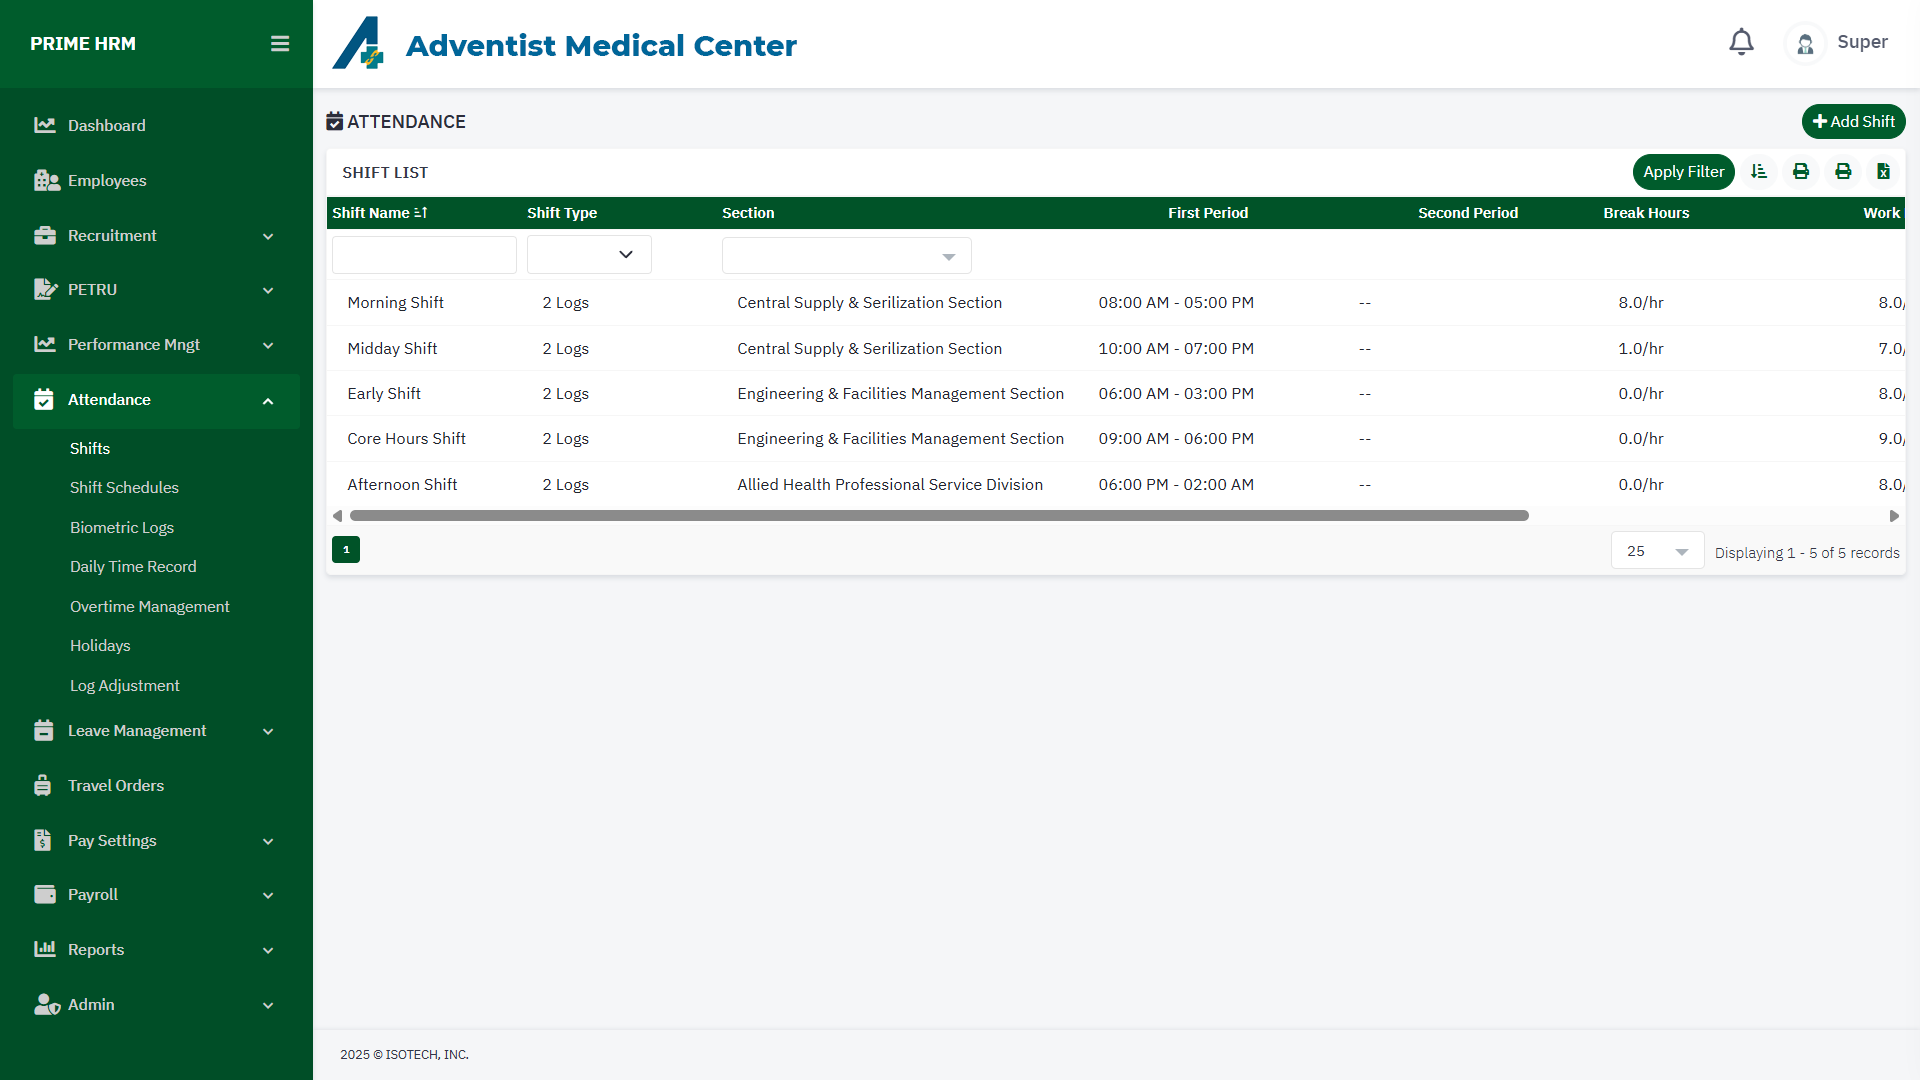Open Shift Schedules submenu item
This screenshot has height=1080, width=1920.
point(124,487)
